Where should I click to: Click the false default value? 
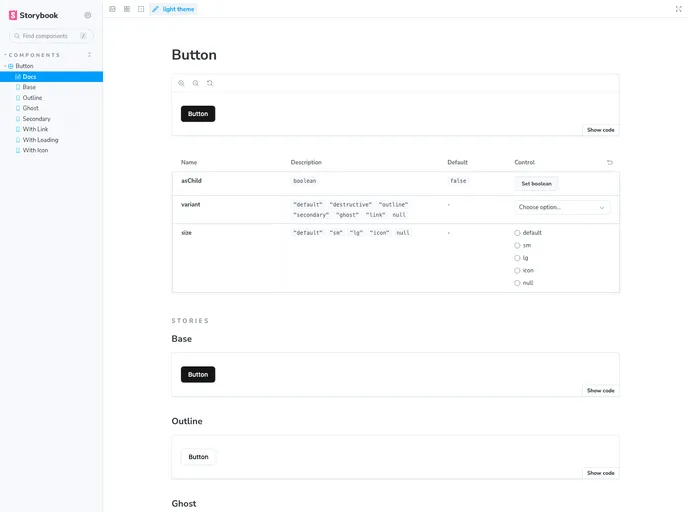point(458,181)
